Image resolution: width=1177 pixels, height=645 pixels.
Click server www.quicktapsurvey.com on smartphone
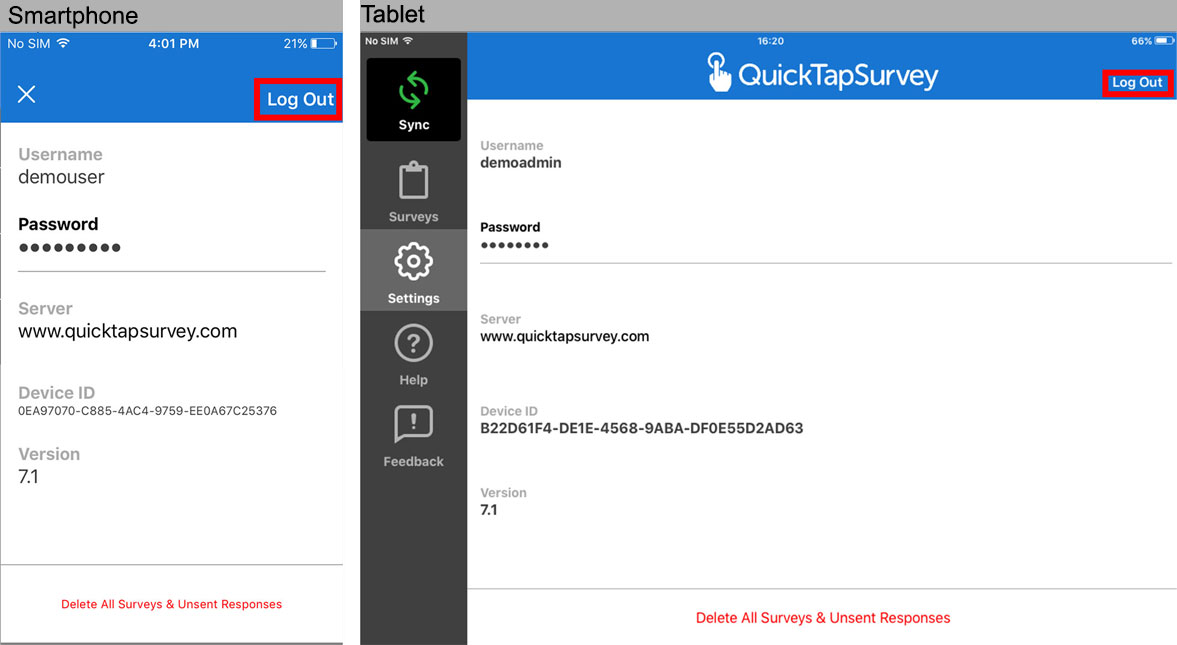[128, 331]
